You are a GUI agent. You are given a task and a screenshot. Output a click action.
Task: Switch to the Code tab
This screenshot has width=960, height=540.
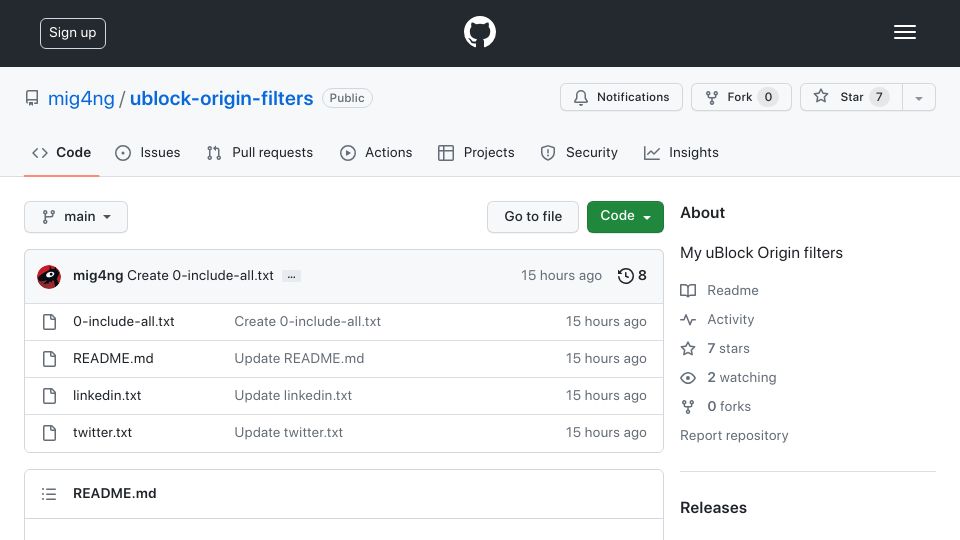coord(61,152)
